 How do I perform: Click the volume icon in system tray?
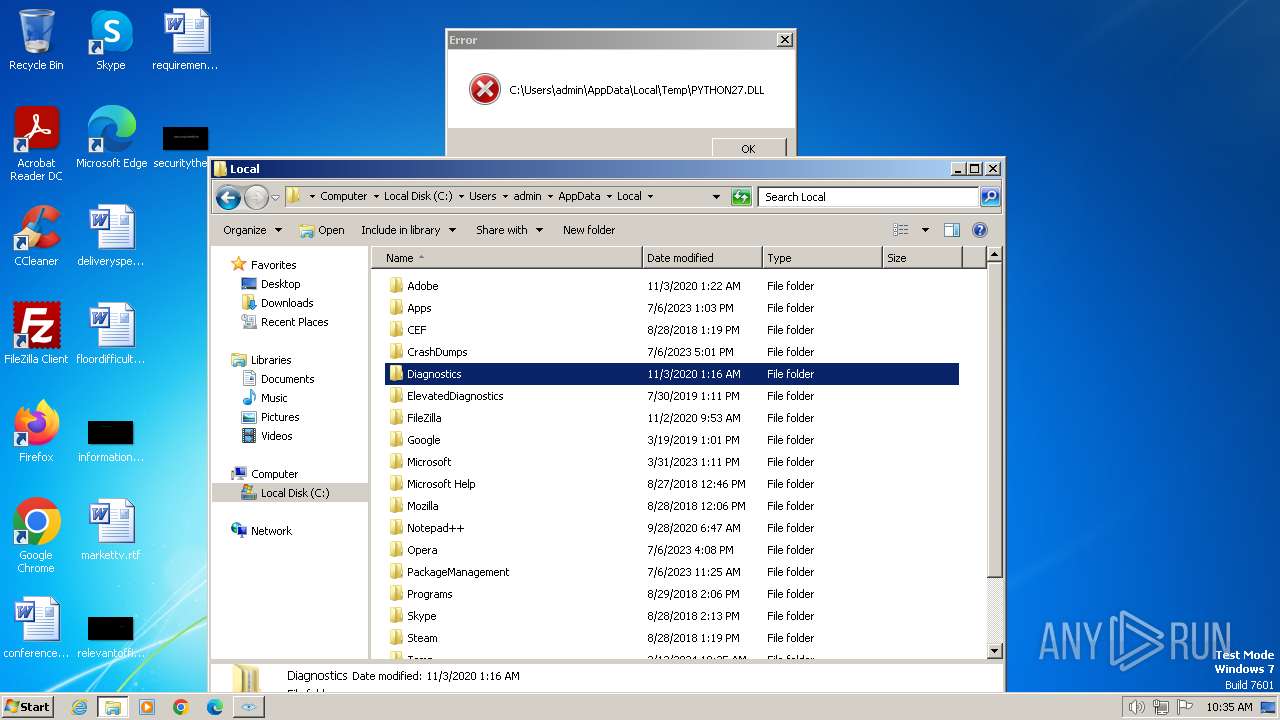[1136, 707]
